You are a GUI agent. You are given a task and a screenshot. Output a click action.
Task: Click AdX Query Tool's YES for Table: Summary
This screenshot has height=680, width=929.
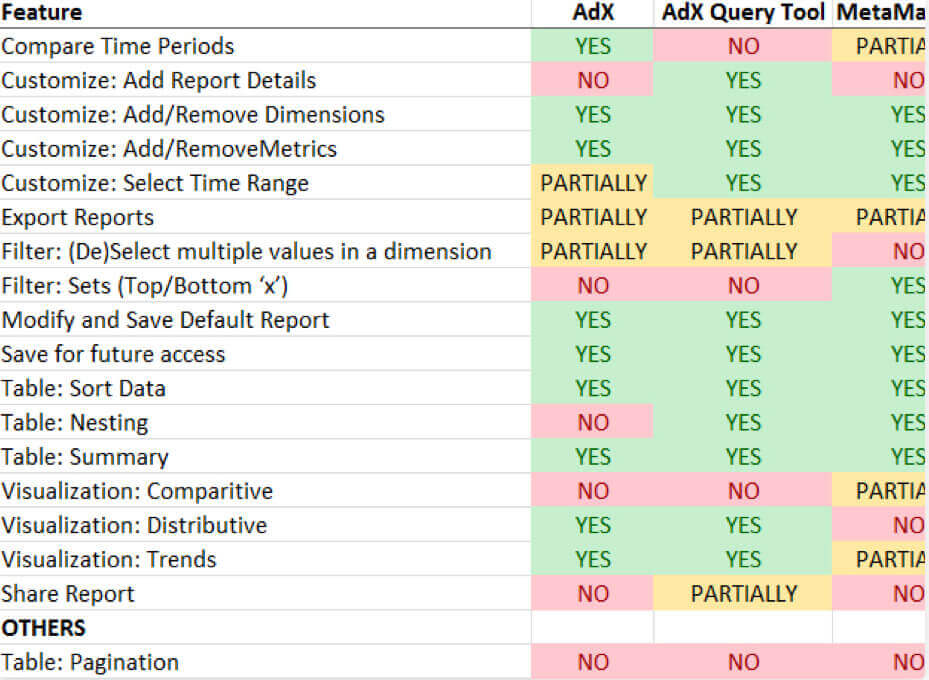tap(743, 457)
